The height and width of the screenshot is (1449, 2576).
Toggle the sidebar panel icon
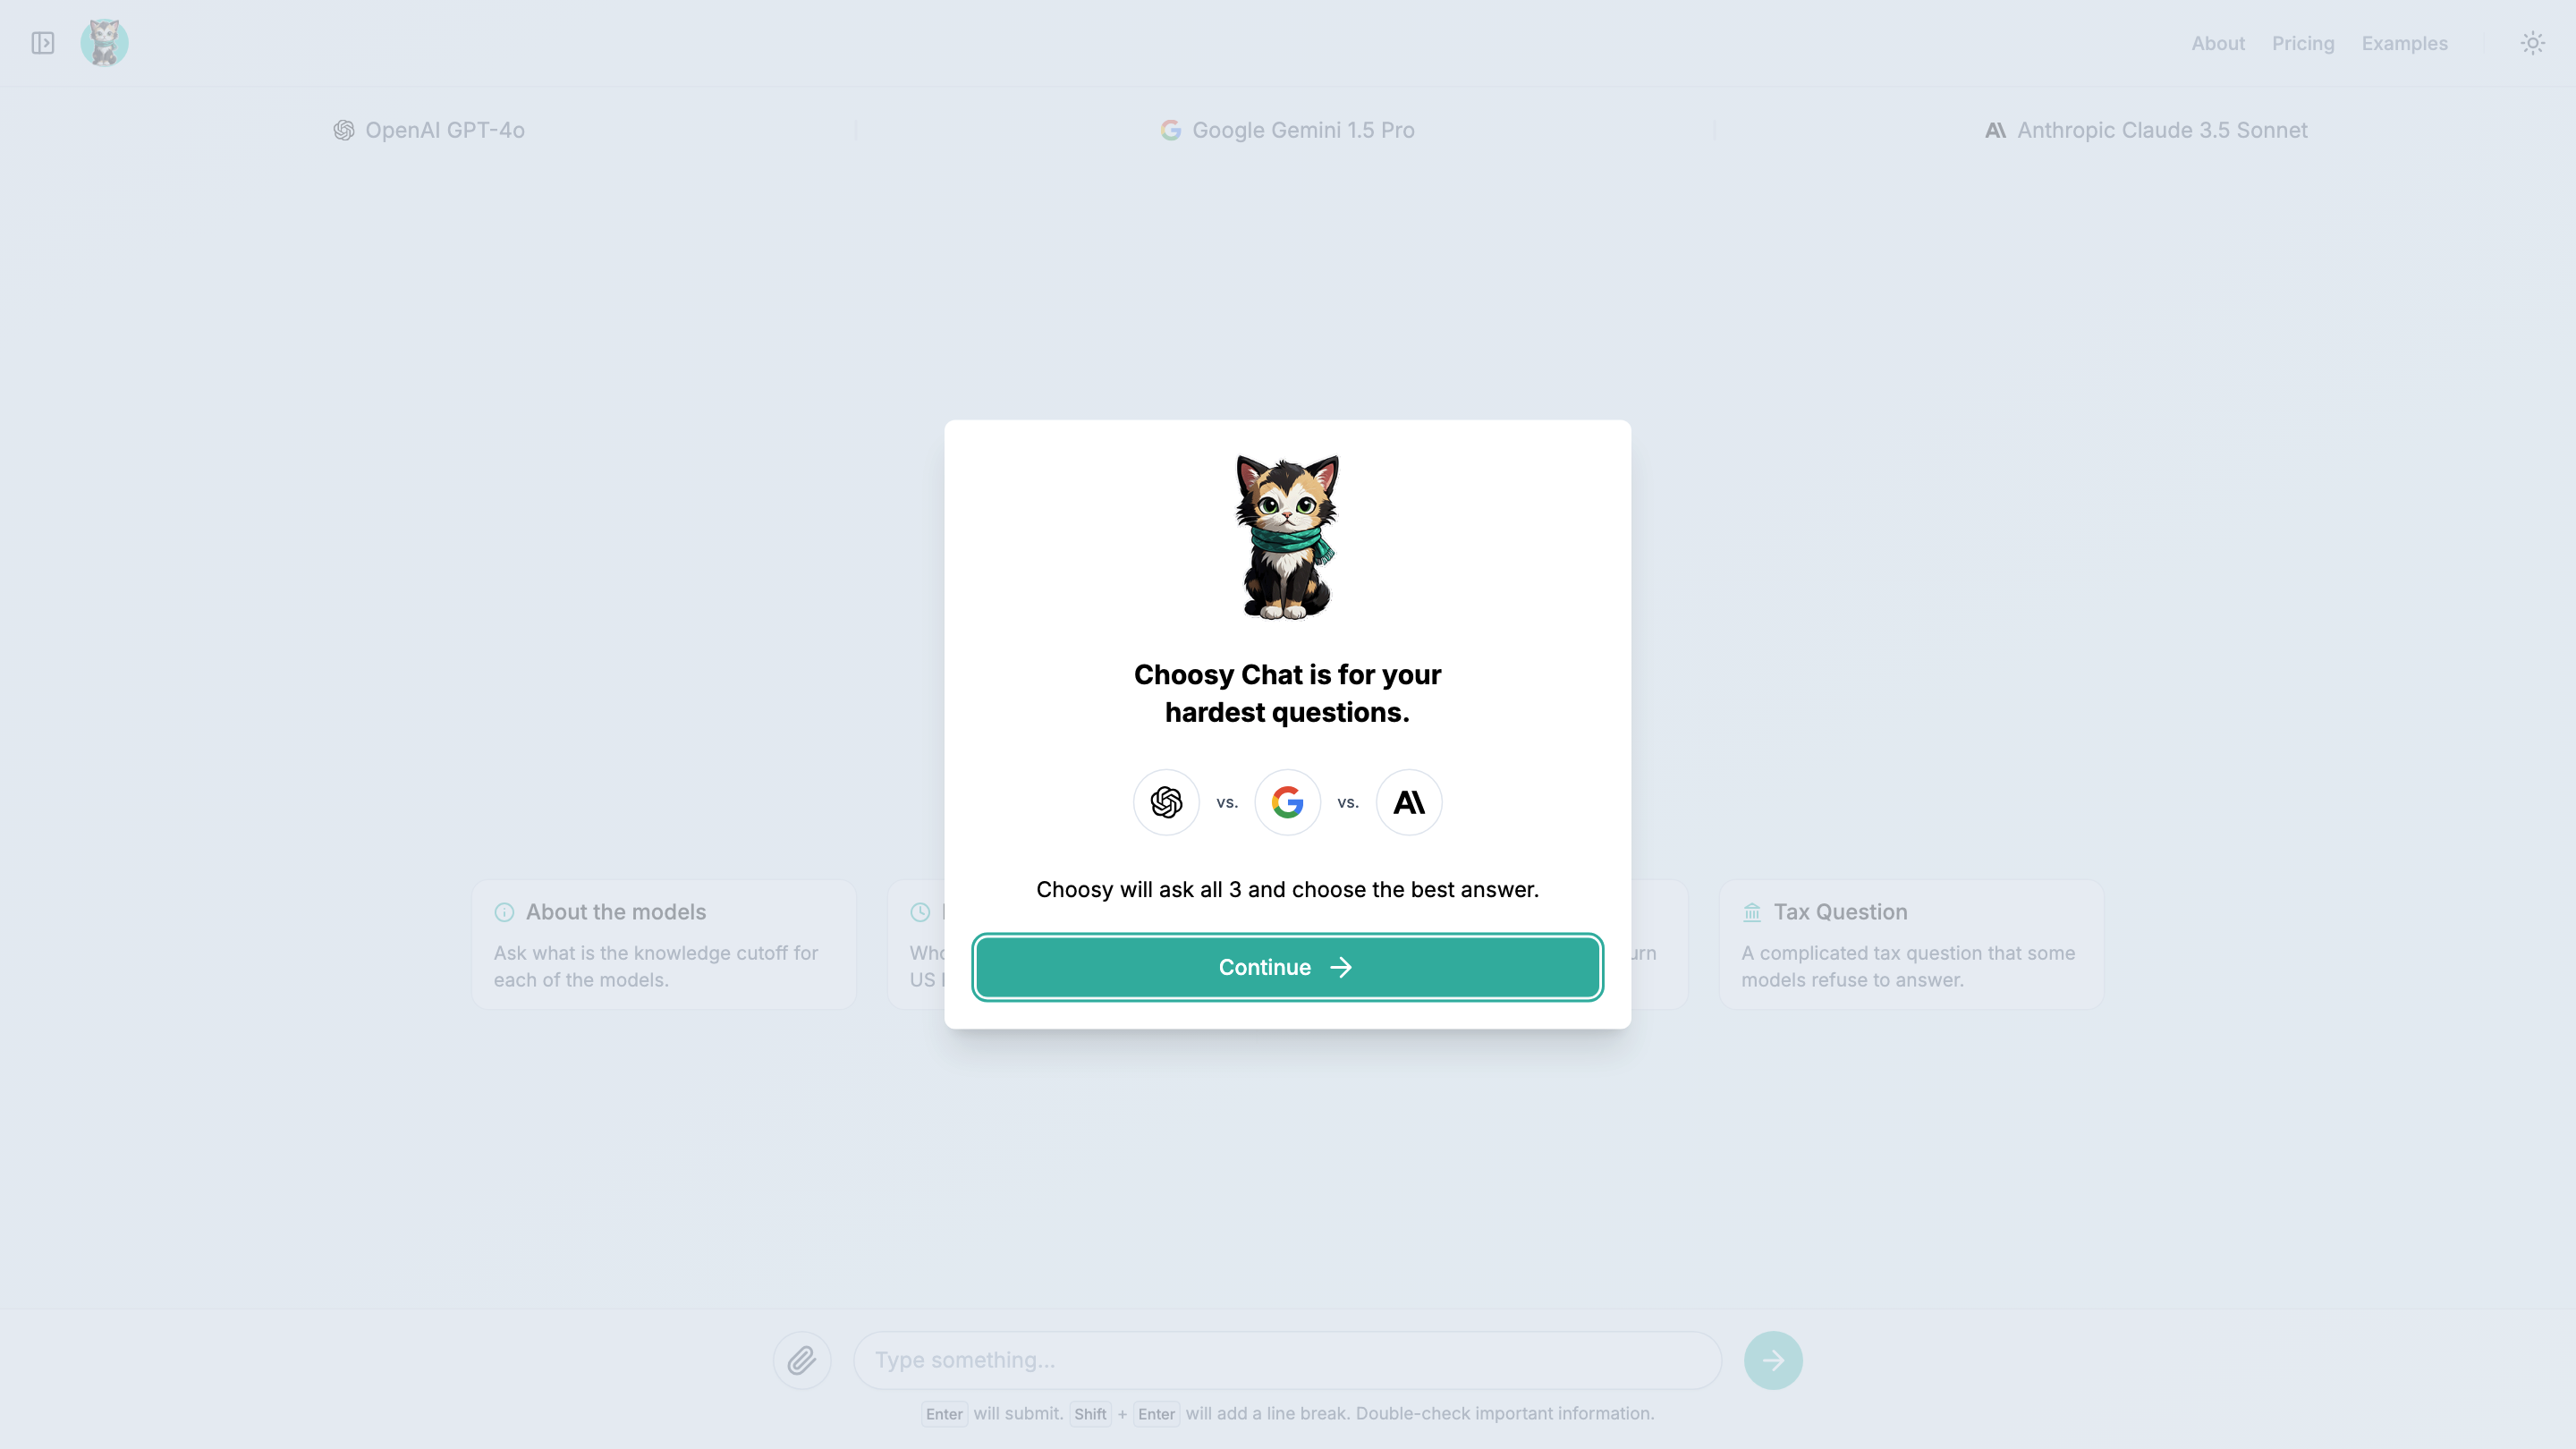42,43
